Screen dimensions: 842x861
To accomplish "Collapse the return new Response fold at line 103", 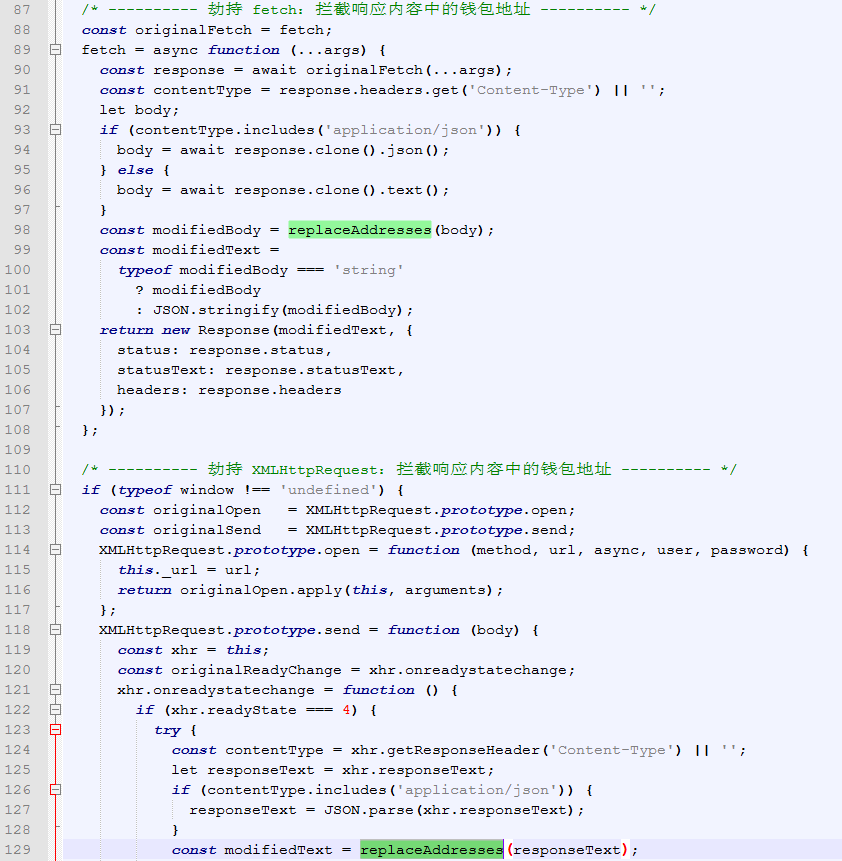I will tap(55, 330).
